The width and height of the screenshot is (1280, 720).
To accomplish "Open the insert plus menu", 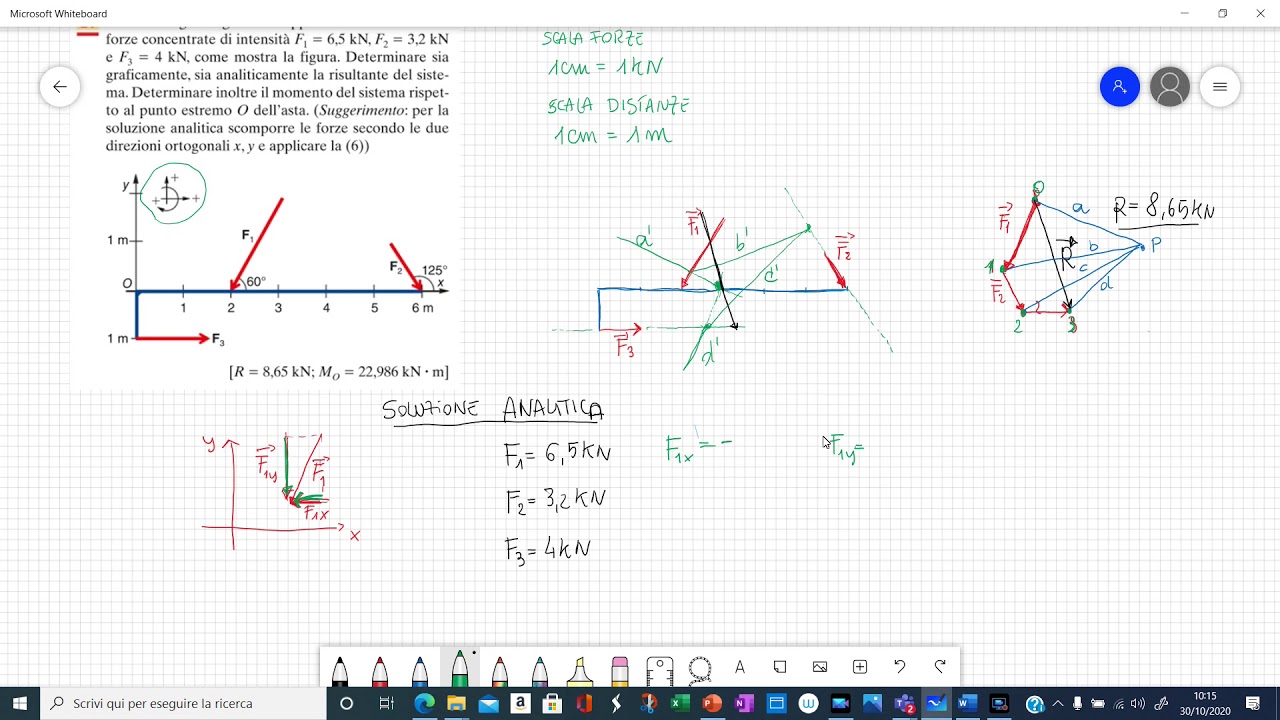I will tap(860, 667).
